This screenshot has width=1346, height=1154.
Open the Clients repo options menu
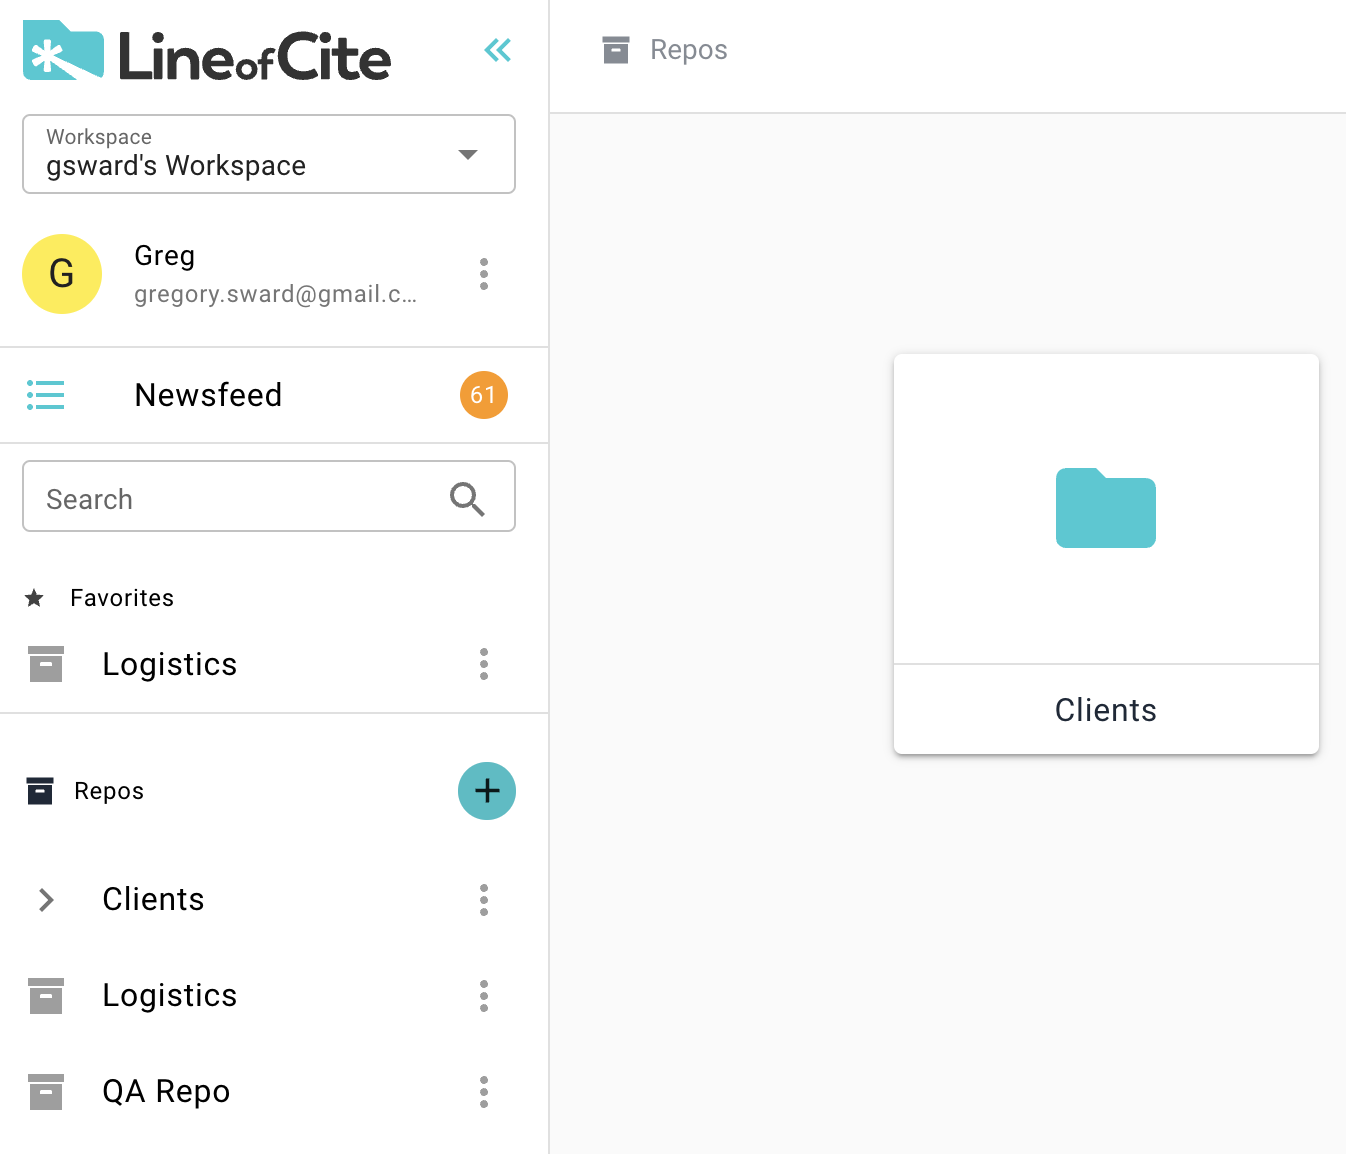tap(484, 900)
